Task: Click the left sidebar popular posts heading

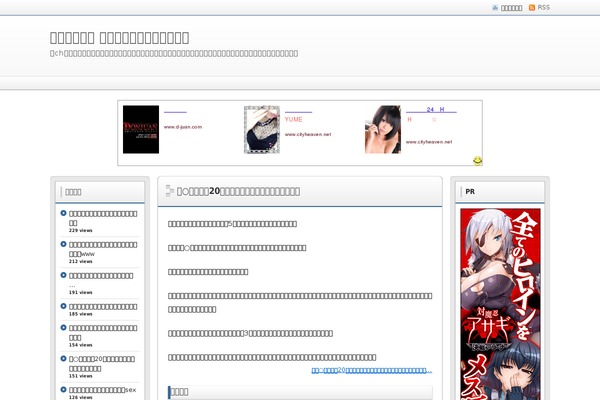Action: coord(73,192)
